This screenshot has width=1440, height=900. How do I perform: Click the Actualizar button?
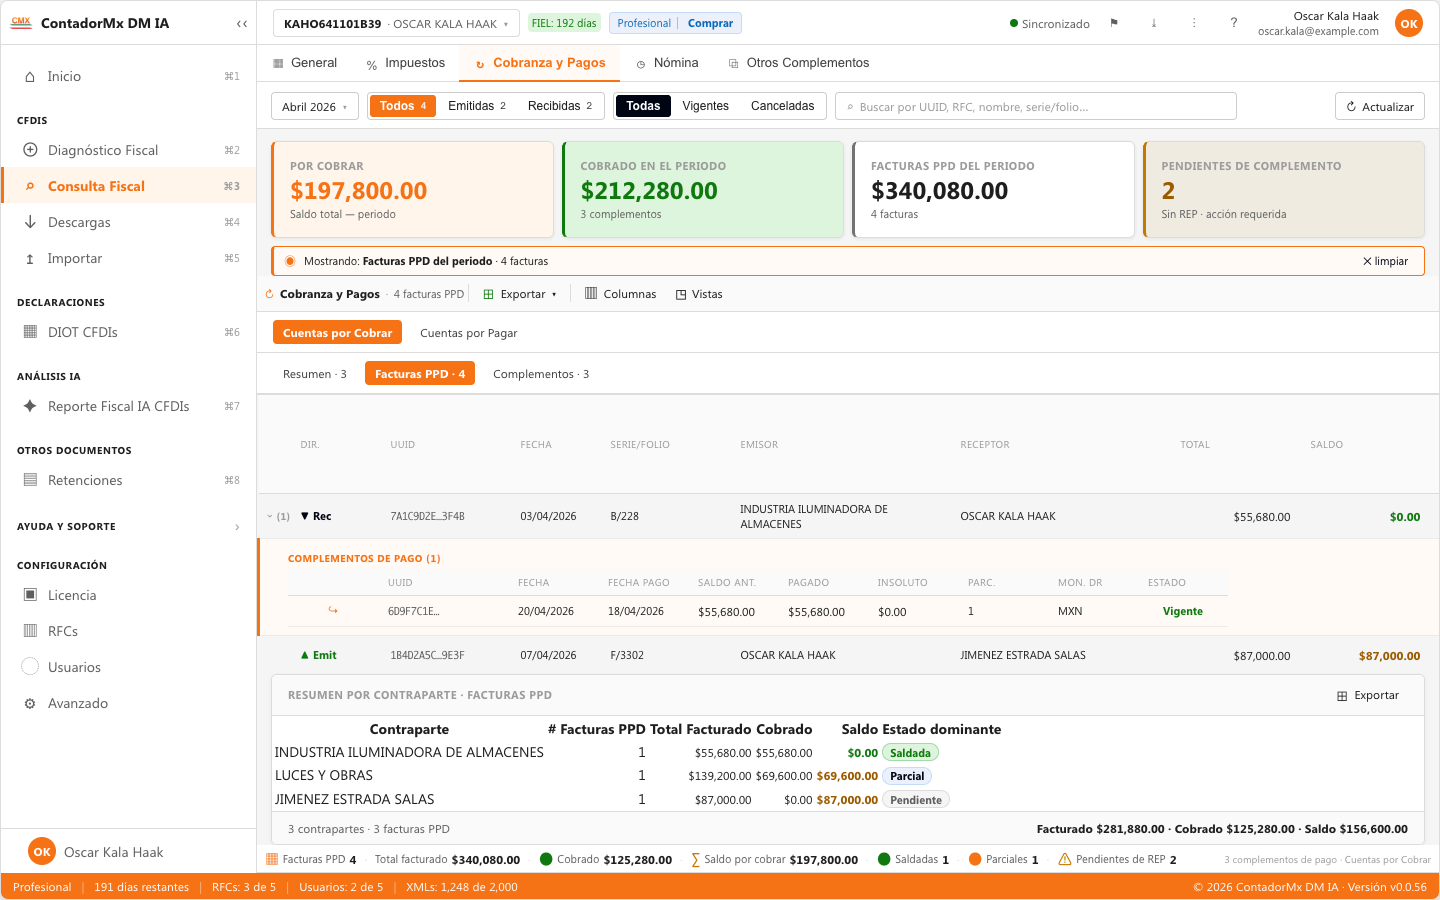[x=1380, y=107]
